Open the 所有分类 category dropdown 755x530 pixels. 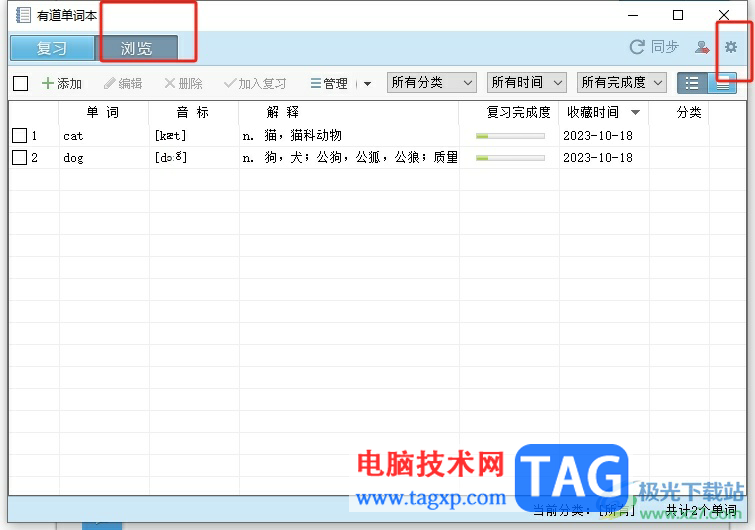431,82
